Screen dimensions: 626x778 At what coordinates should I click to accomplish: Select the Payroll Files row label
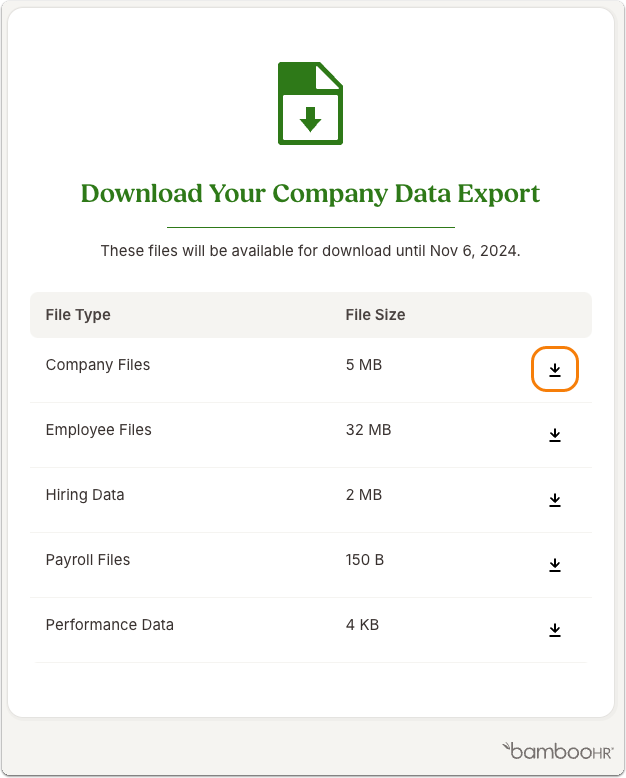[x=88, y=560]
